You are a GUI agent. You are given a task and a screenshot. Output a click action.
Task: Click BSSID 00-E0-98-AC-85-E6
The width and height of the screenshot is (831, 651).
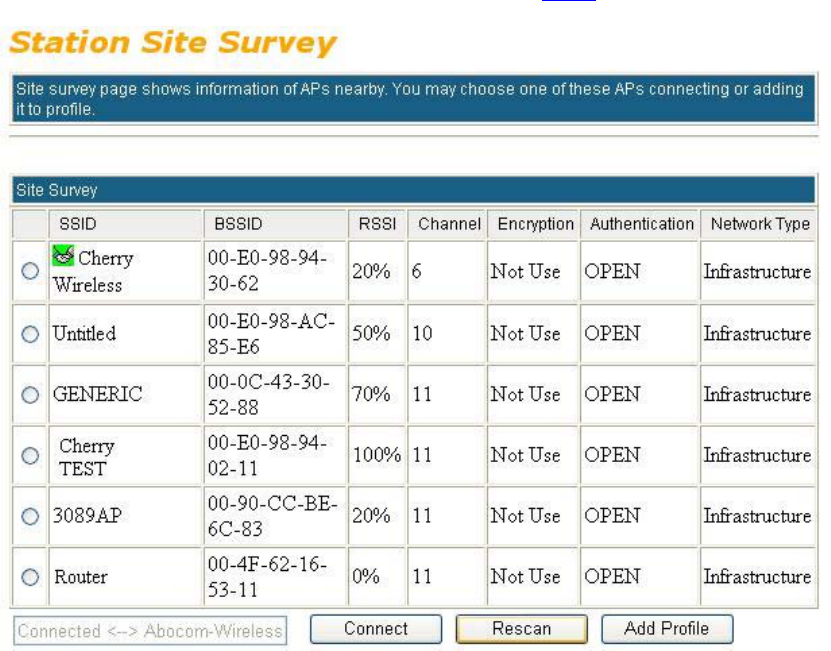coord(271,334)
